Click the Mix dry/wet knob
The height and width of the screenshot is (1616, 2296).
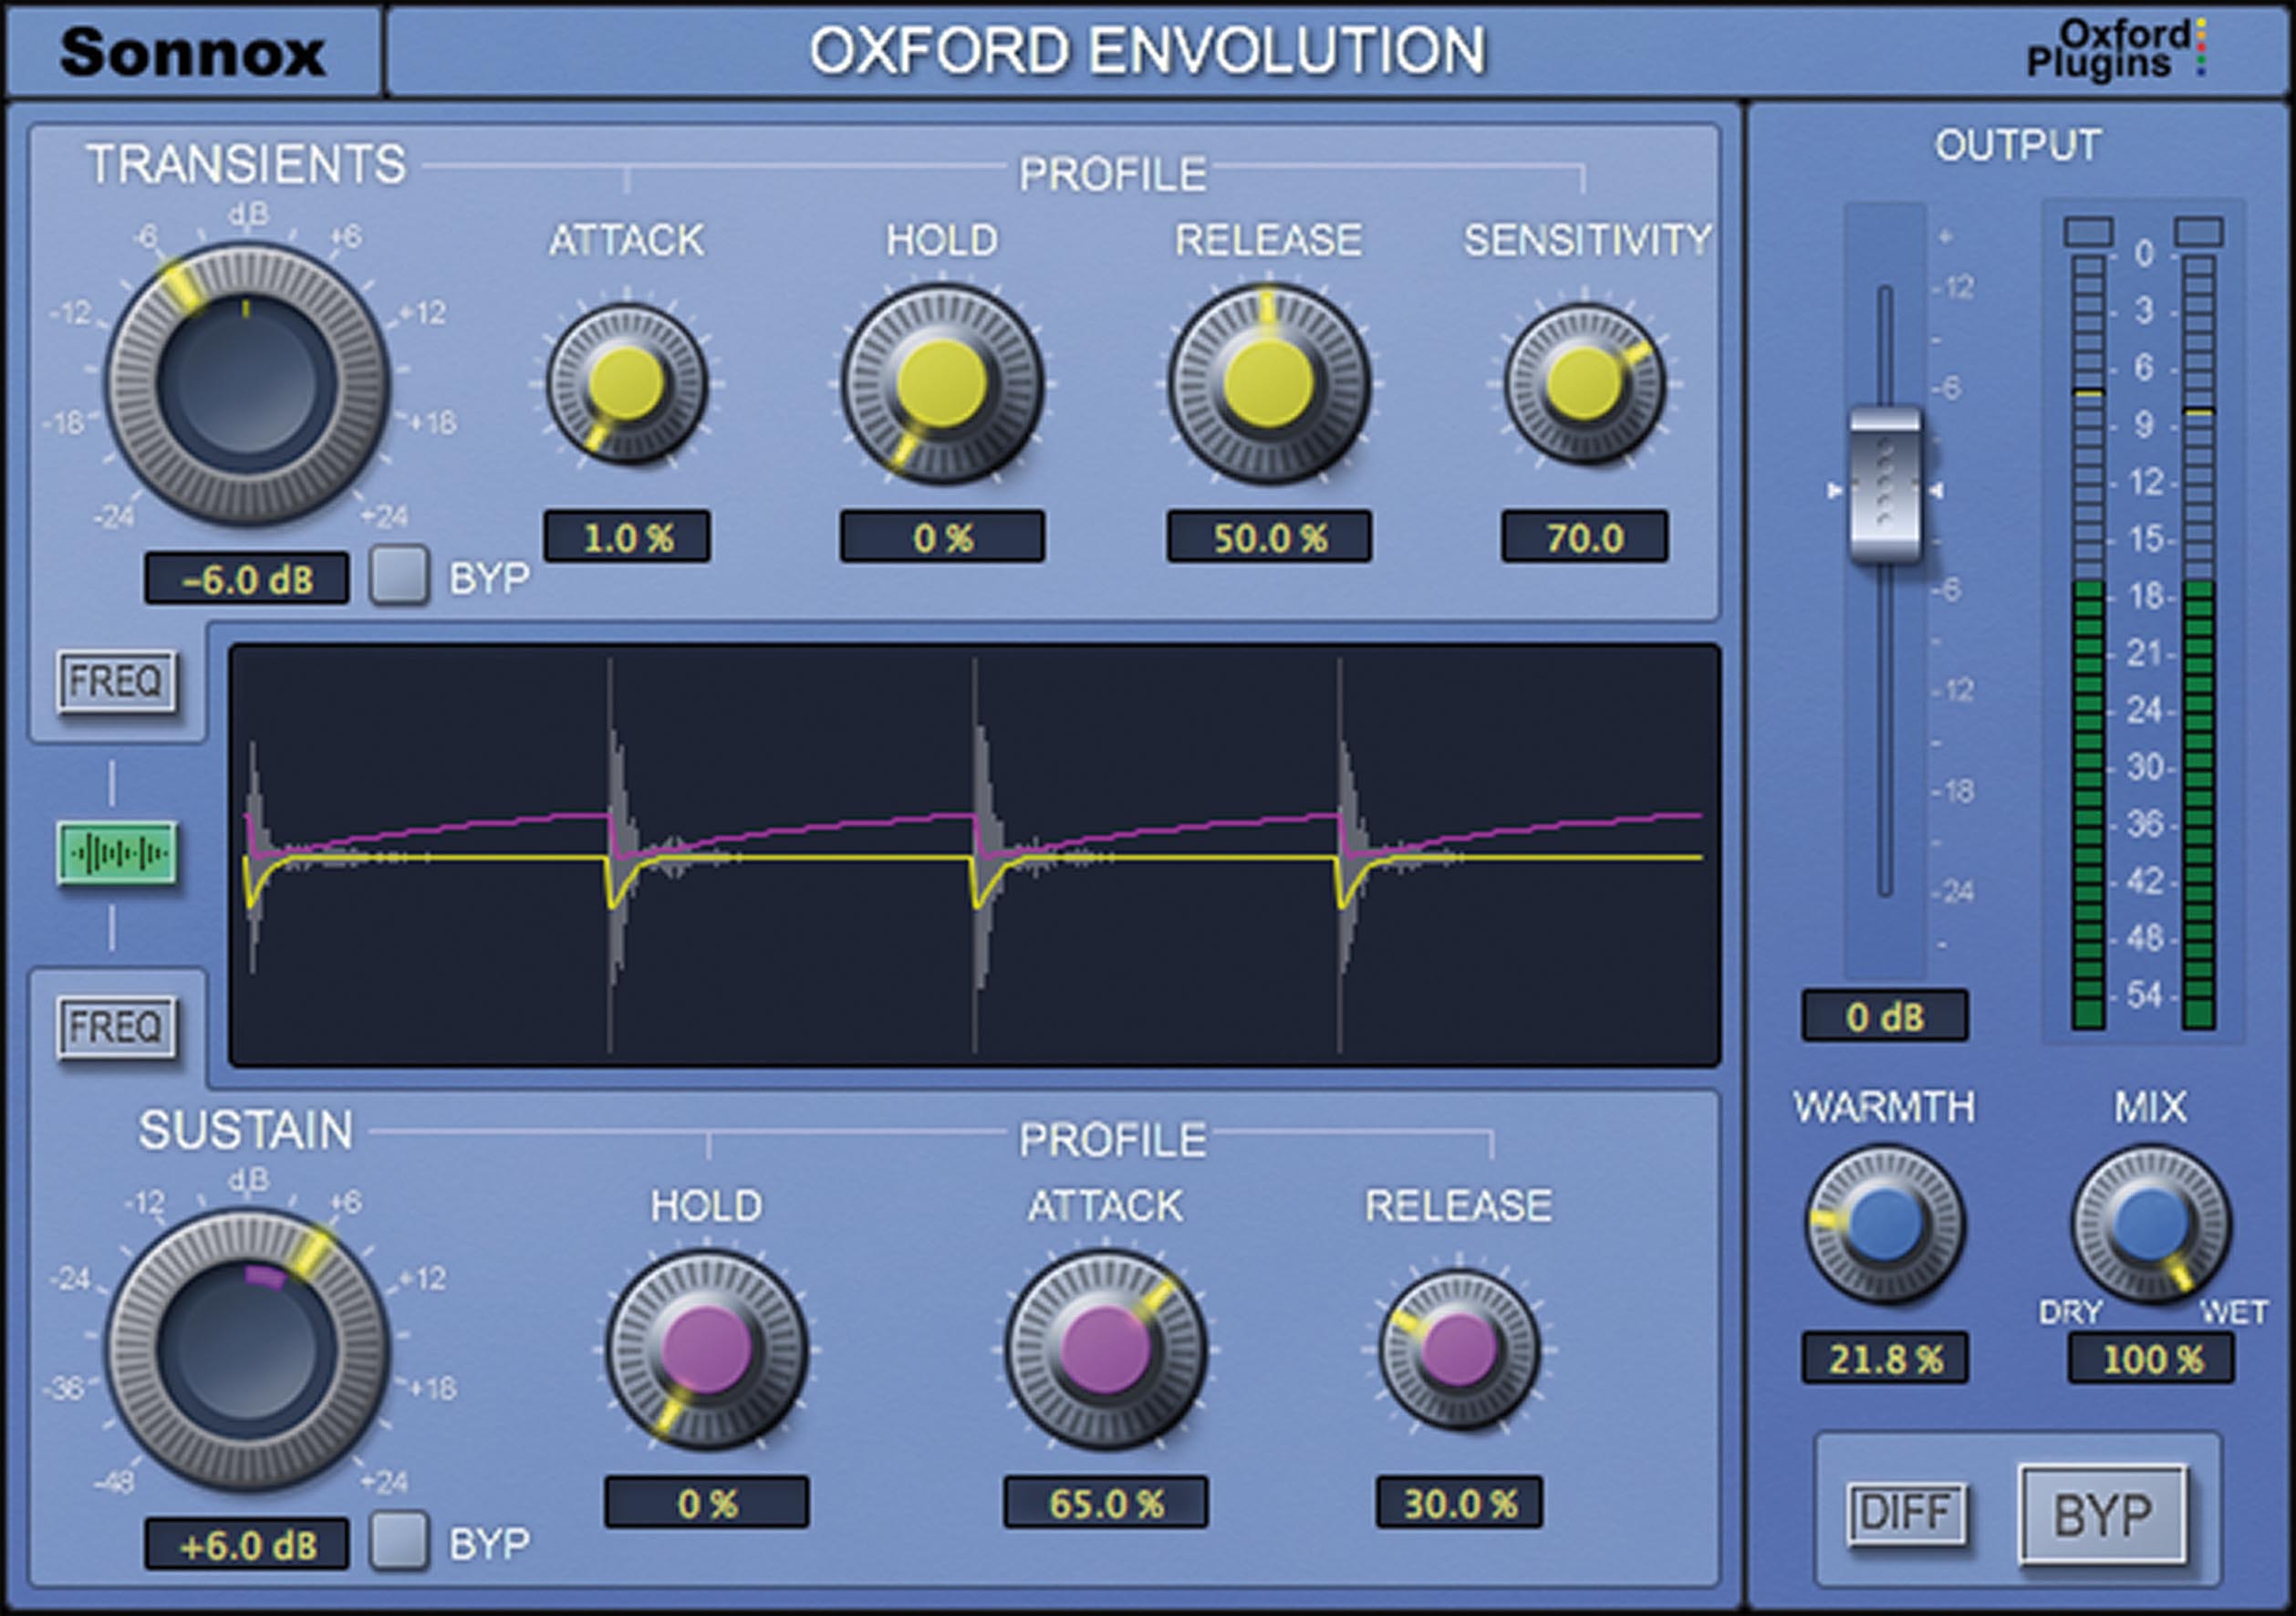[x=2151, y=1224]
